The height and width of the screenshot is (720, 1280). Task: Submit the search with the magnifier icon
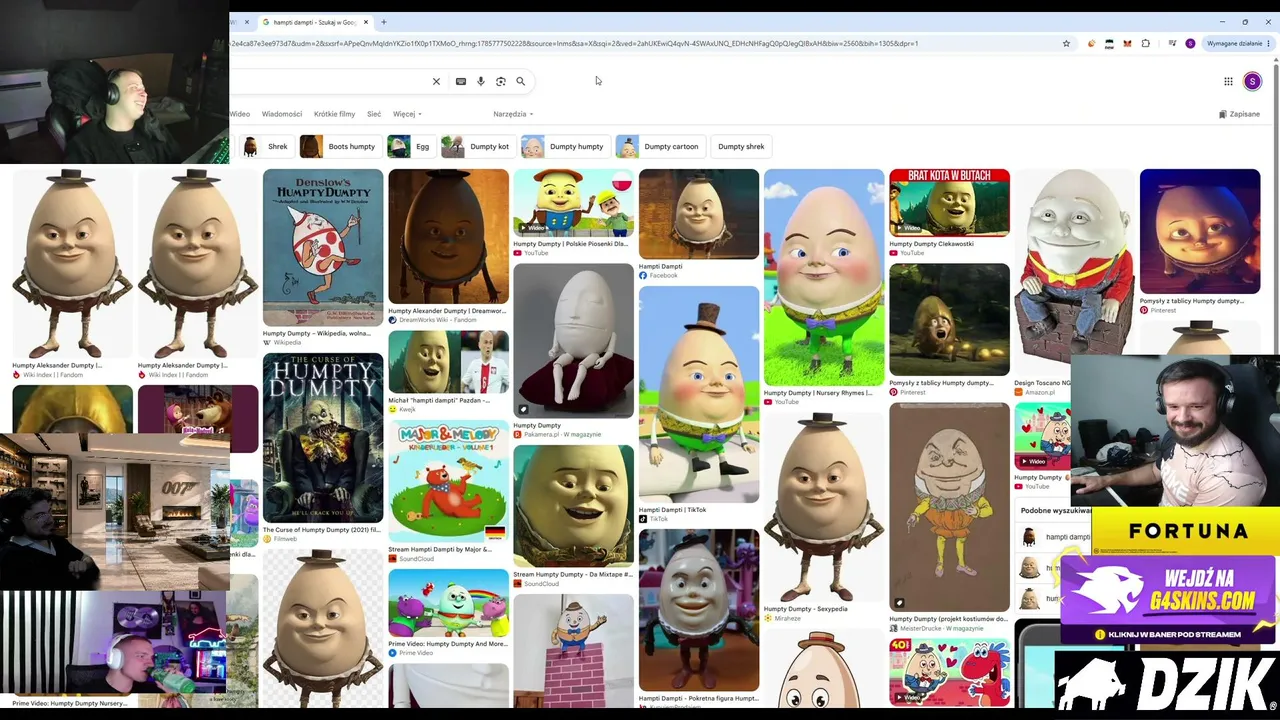(x=521, y=81)
